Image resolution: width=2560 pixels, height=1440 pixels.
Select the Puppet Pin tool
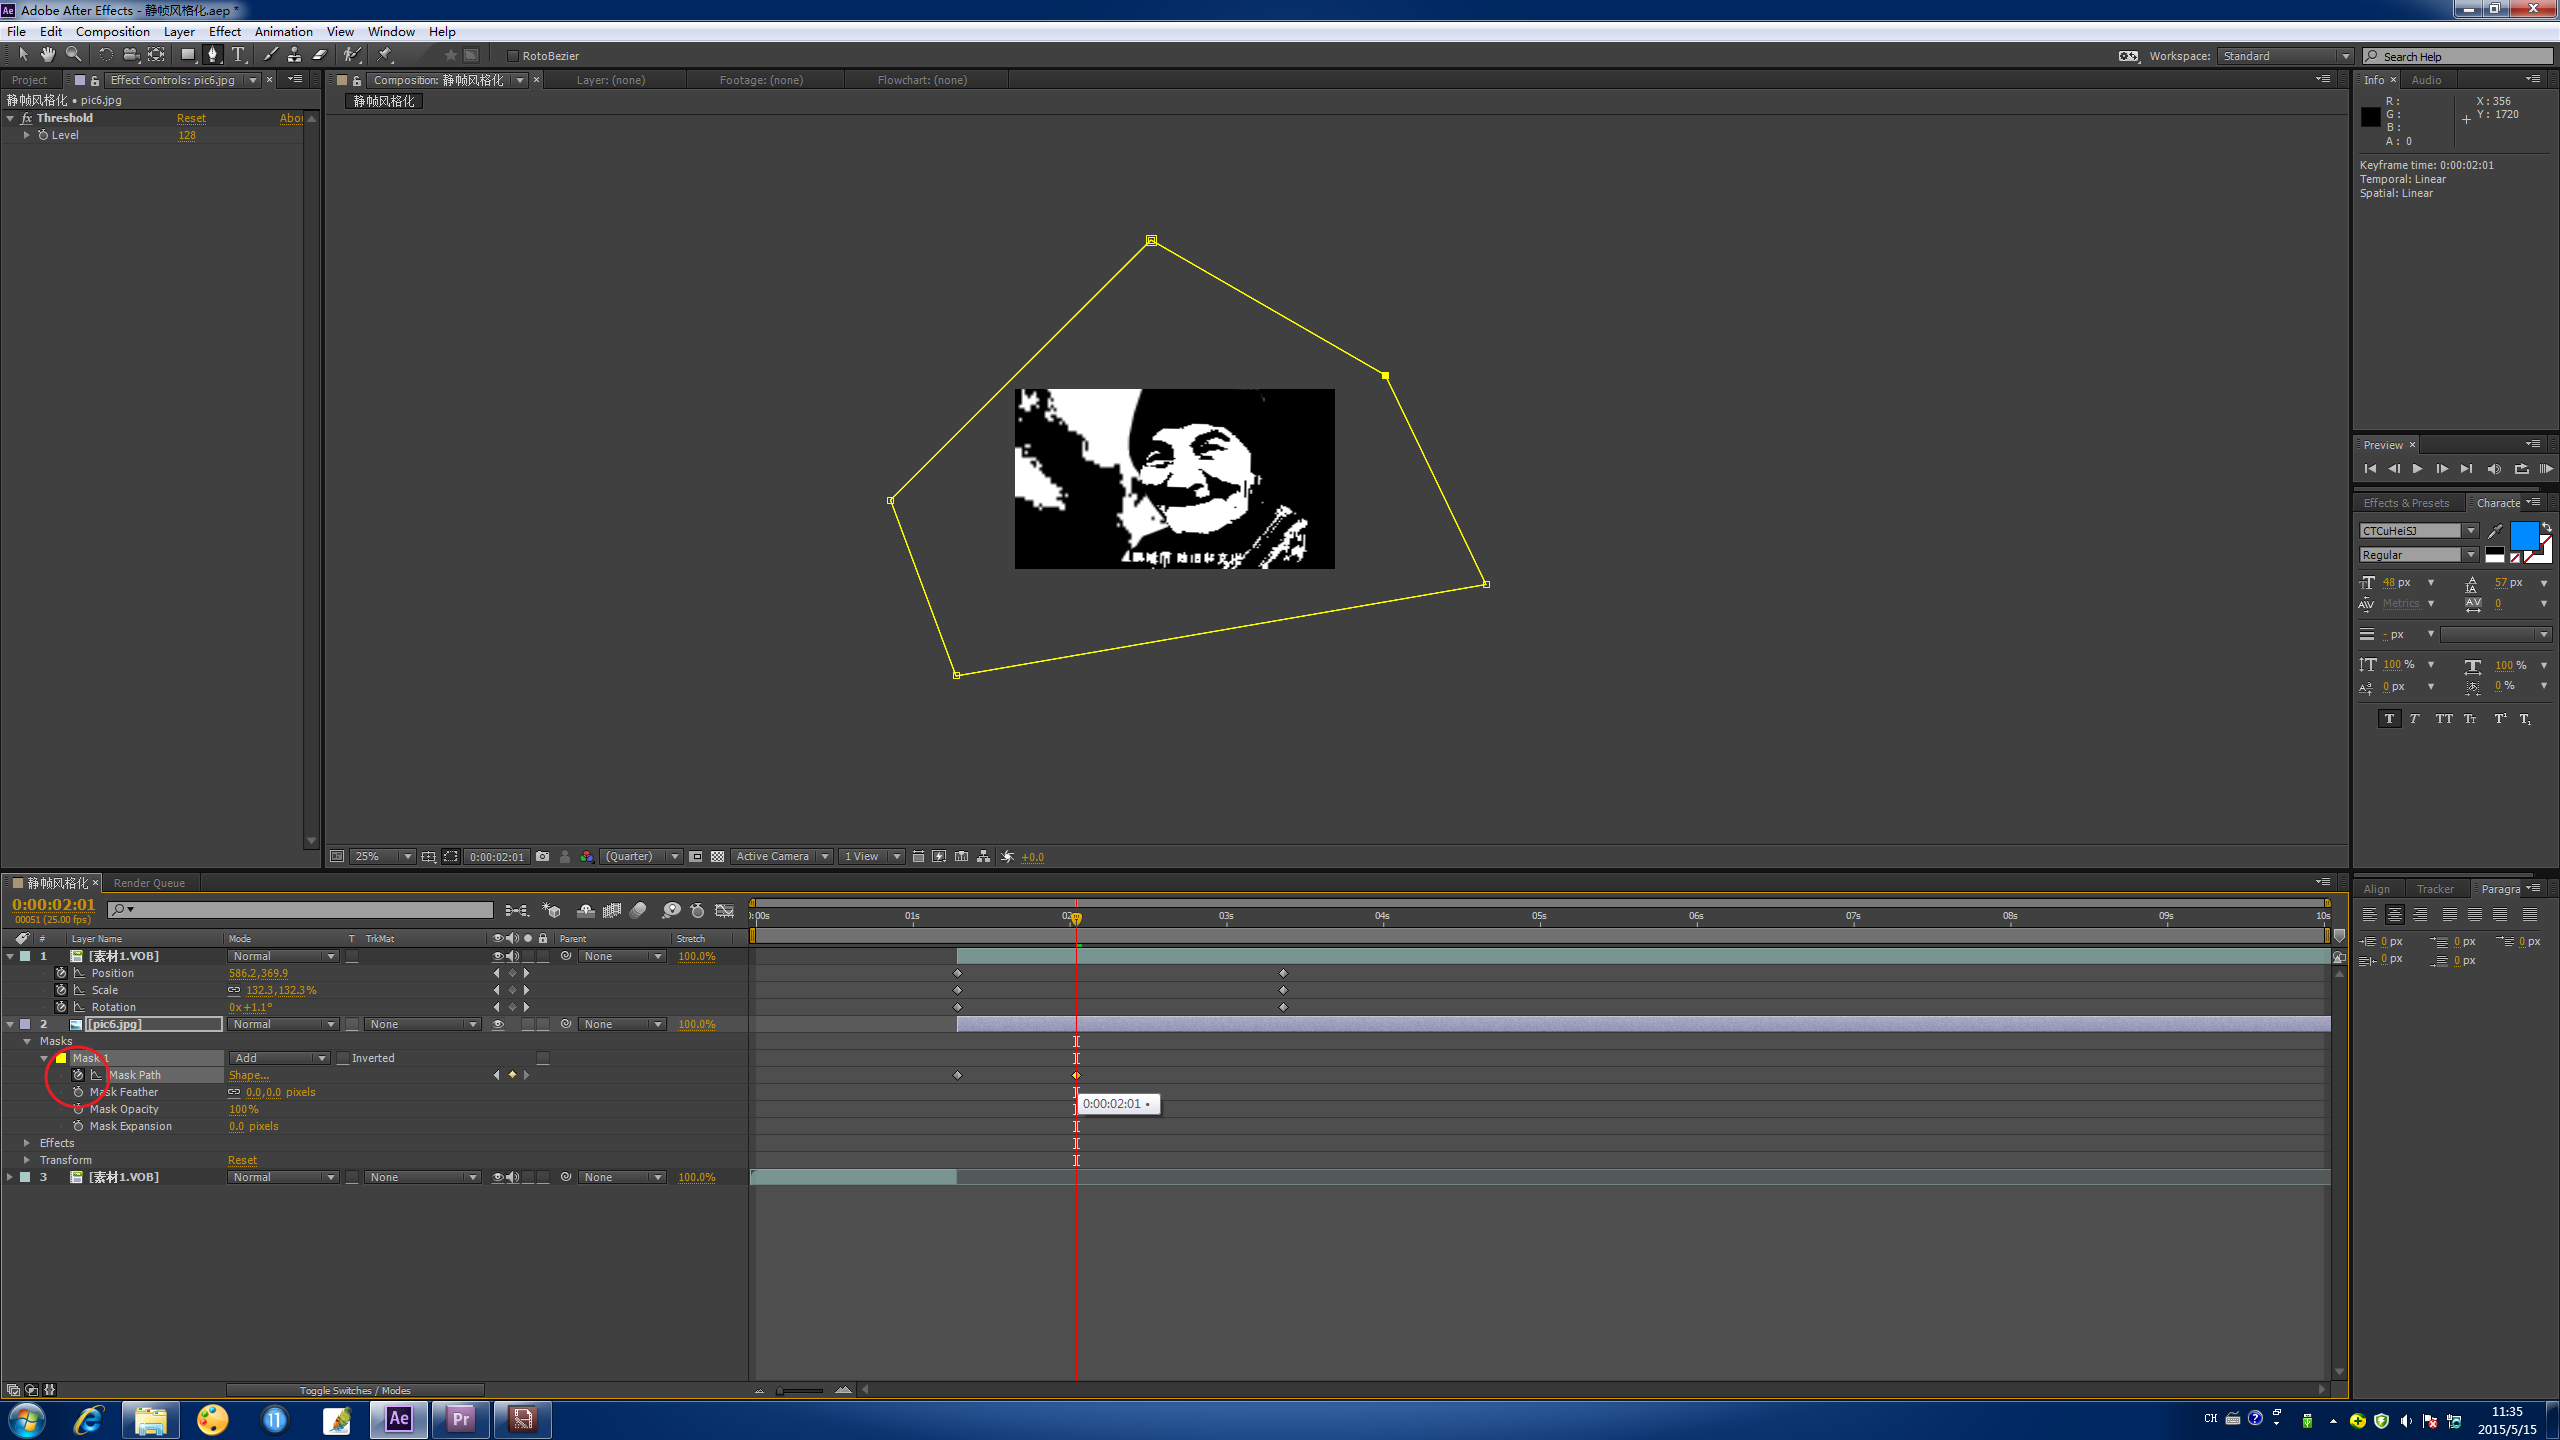click(x=386, y=55)
